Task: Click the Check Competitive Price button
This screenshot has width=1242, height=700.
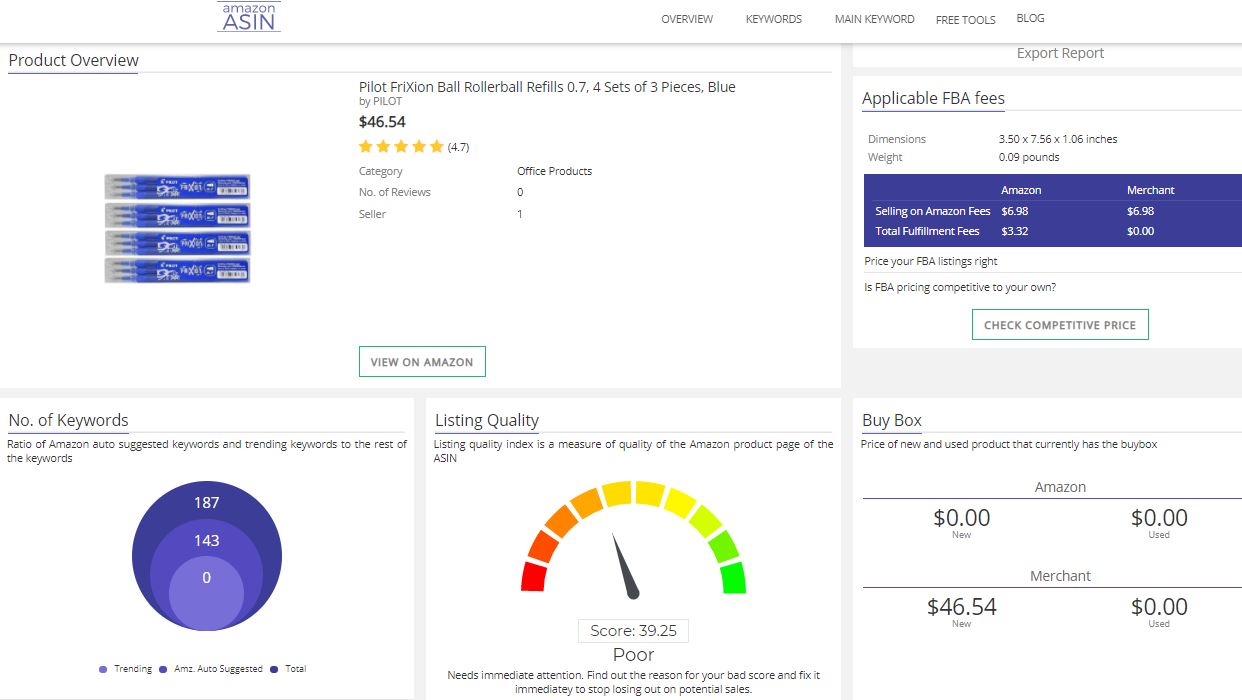Action: click(1060, 325)
